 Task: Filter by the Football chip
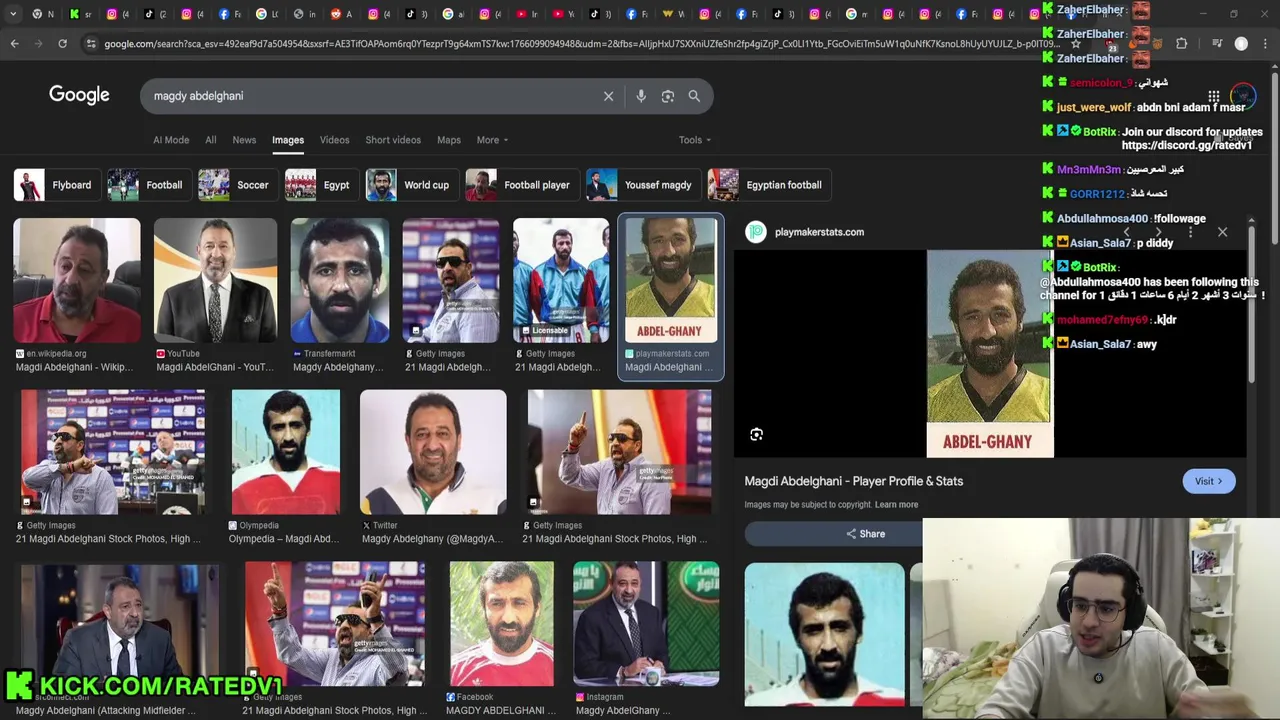pyautogui.click(x=148, y=185)
